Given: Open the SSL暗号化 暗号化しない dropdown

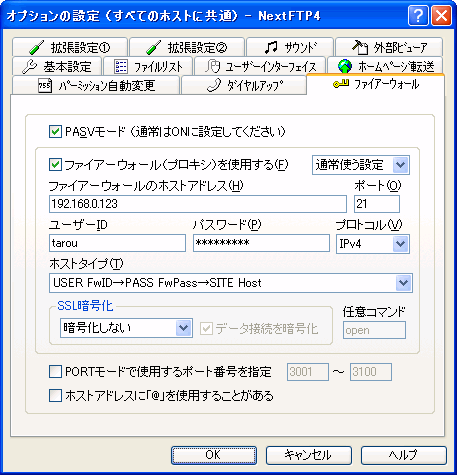Looking at the screenshot, I should [126, 328].
